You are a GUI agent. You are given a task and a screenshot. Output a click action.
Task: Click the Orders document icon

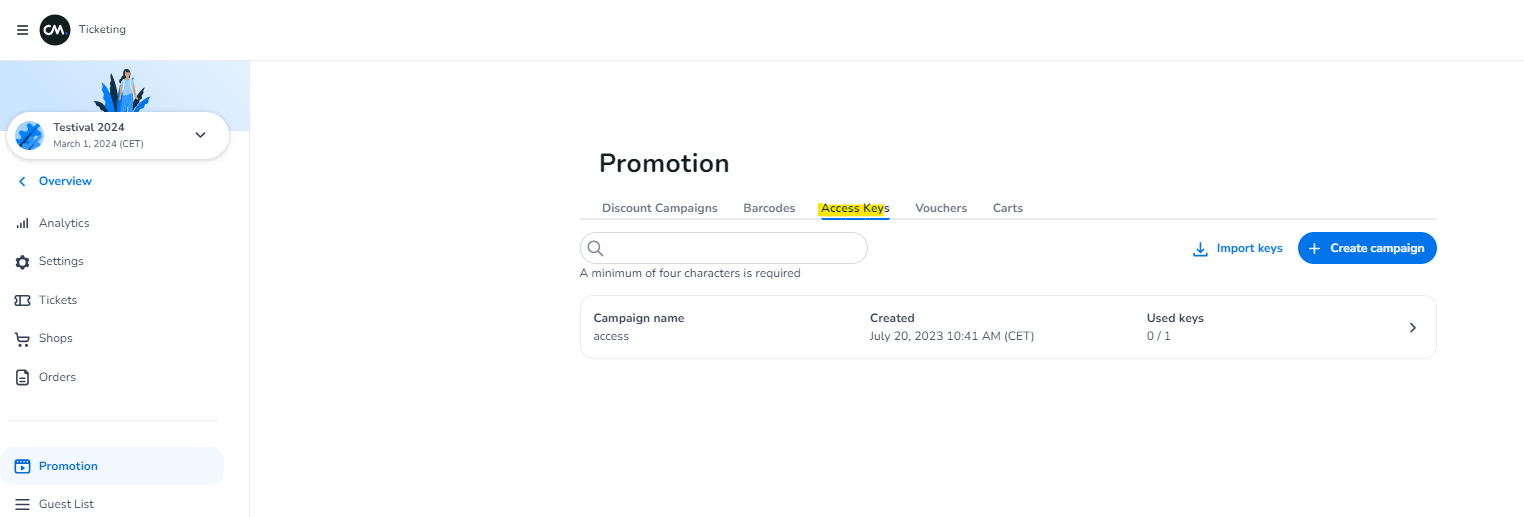(x=22, y=377)
